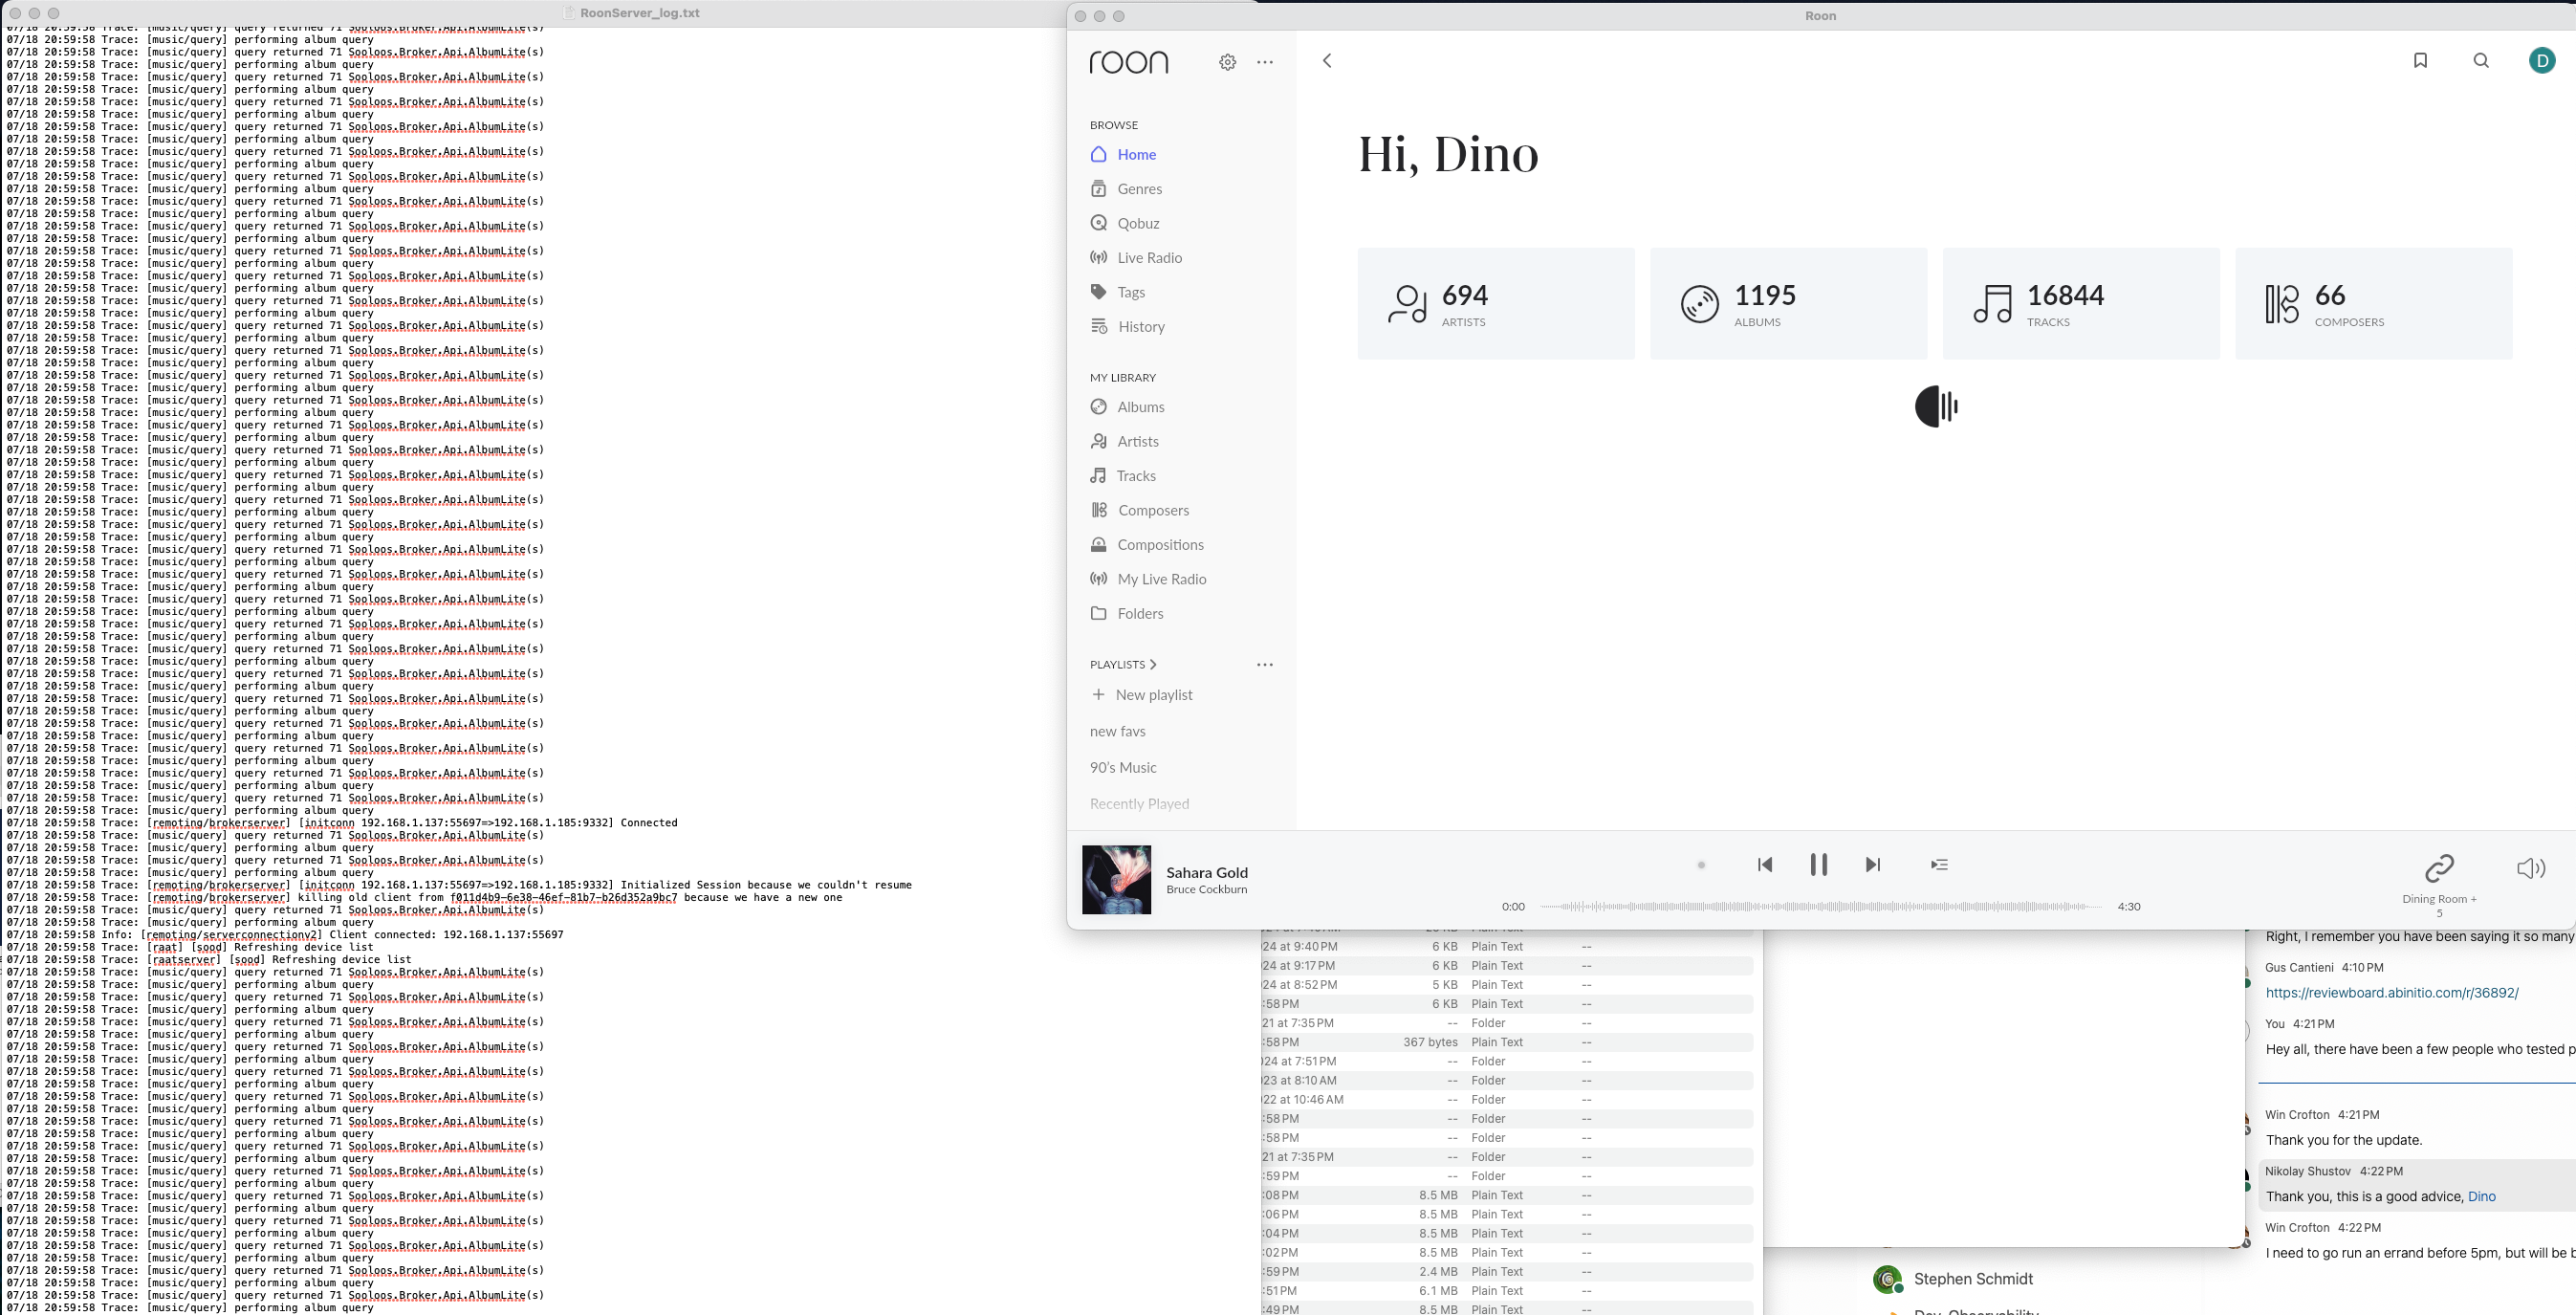Open the 90's Music playlist
Screen dimensions: 2576x1315
tap(1123, 768)
